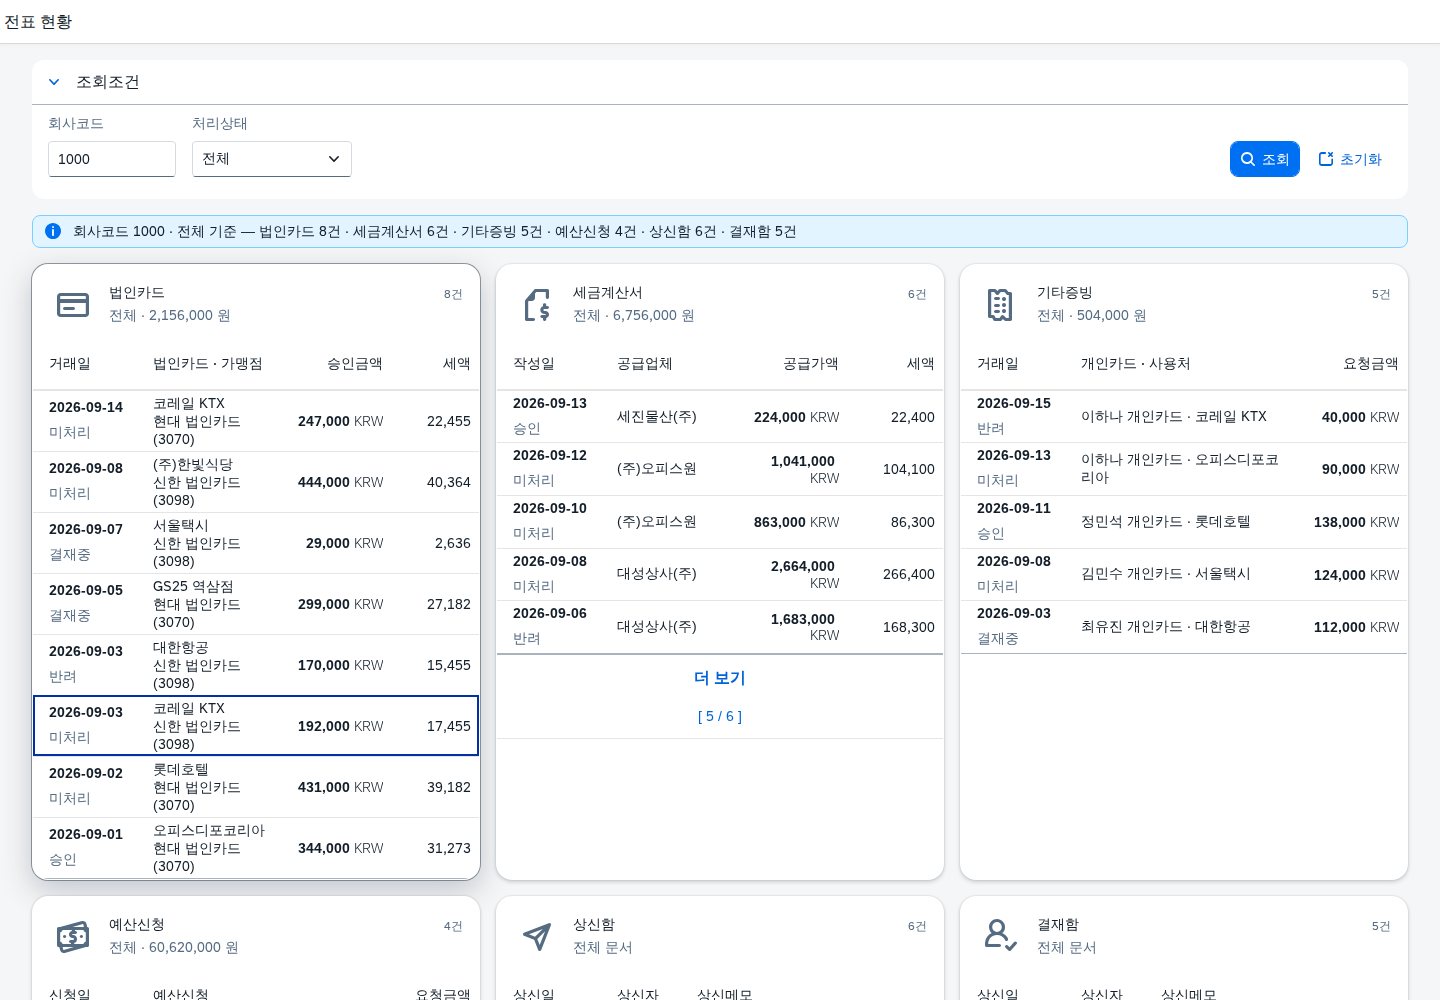Viewport: 1440px width, 1000px height.
Task: Click the 예산신청 money icon
Action: tap(73, 936)
